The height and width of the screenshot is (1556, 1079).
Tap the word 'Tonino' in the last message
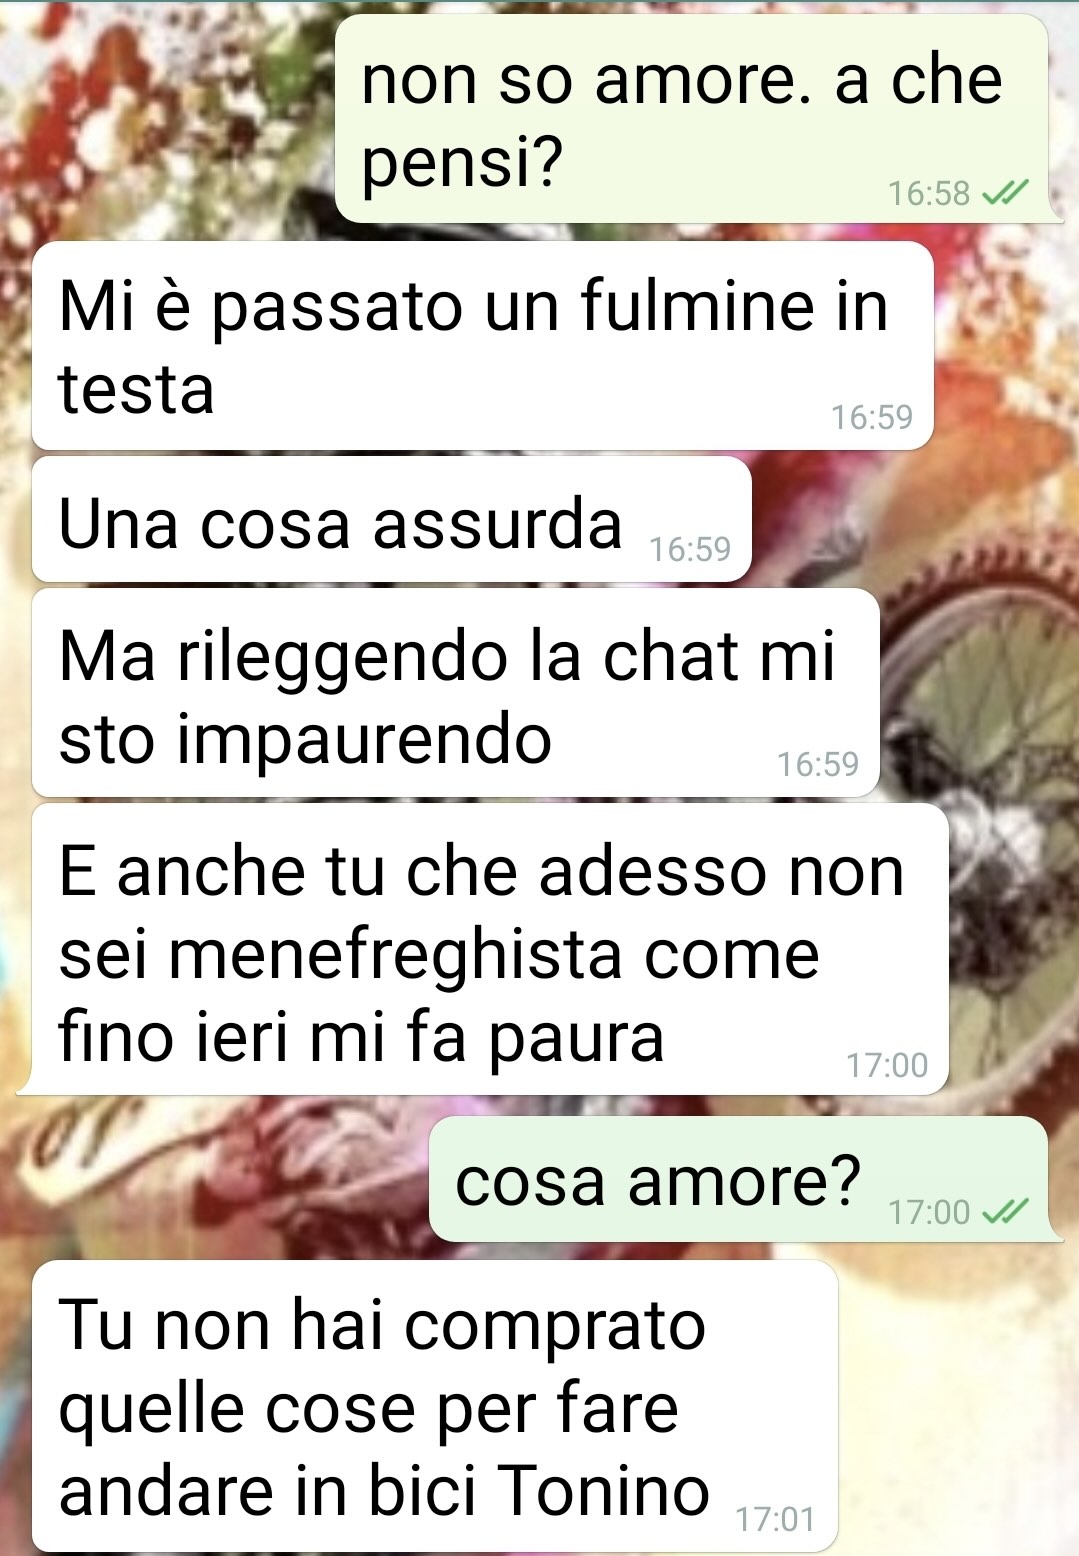click(x=604, y=1490)
